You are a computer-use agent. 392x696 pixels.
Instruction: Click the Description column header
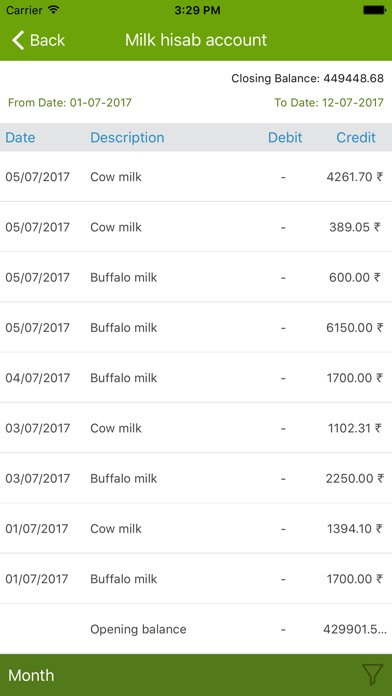tap(127, 138)
